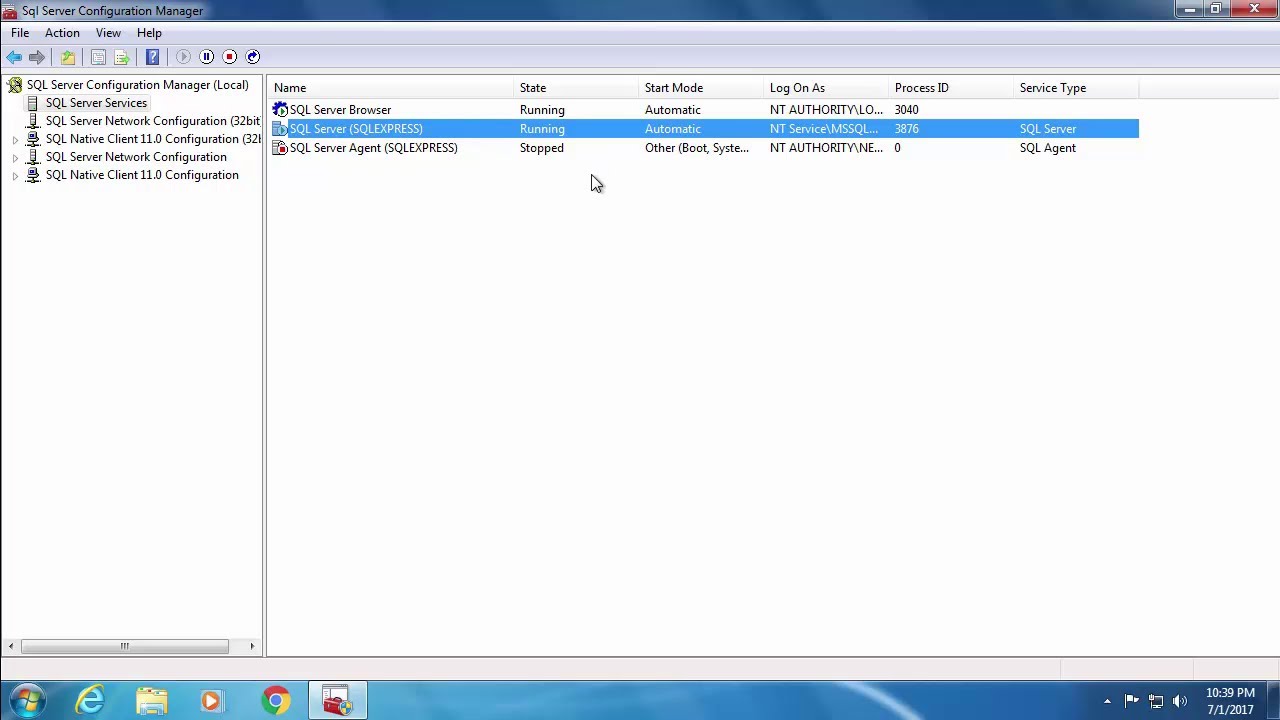Expand the last SQL Native Client 11.0 Configuration node
The width and height of the screenshot is (1280, 720).
pyautogui.click(x=15, y=176)
